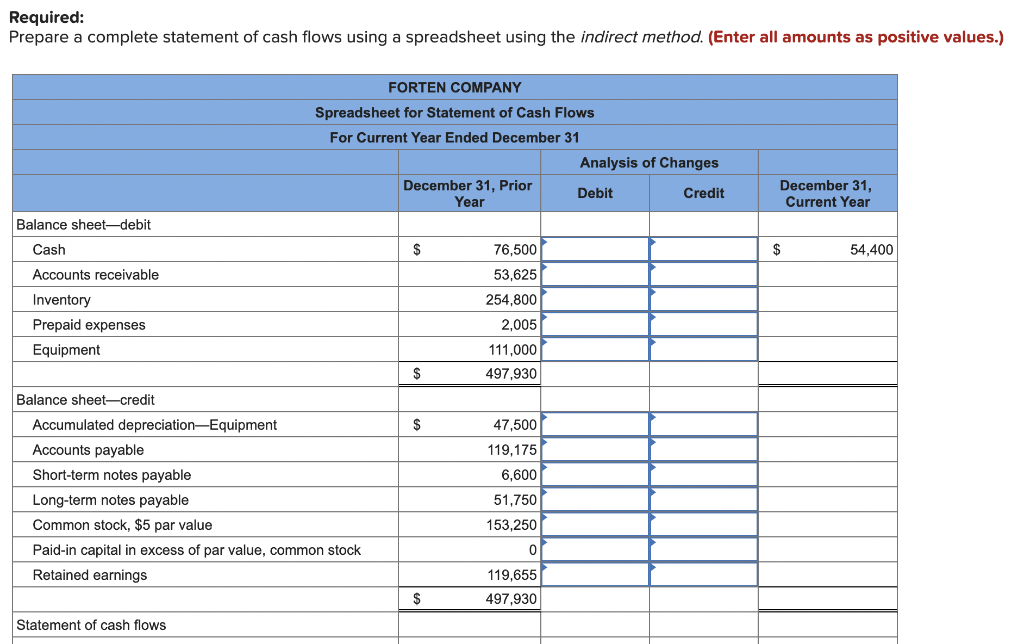Click the Common stock Debit input cell

point(595,524)
